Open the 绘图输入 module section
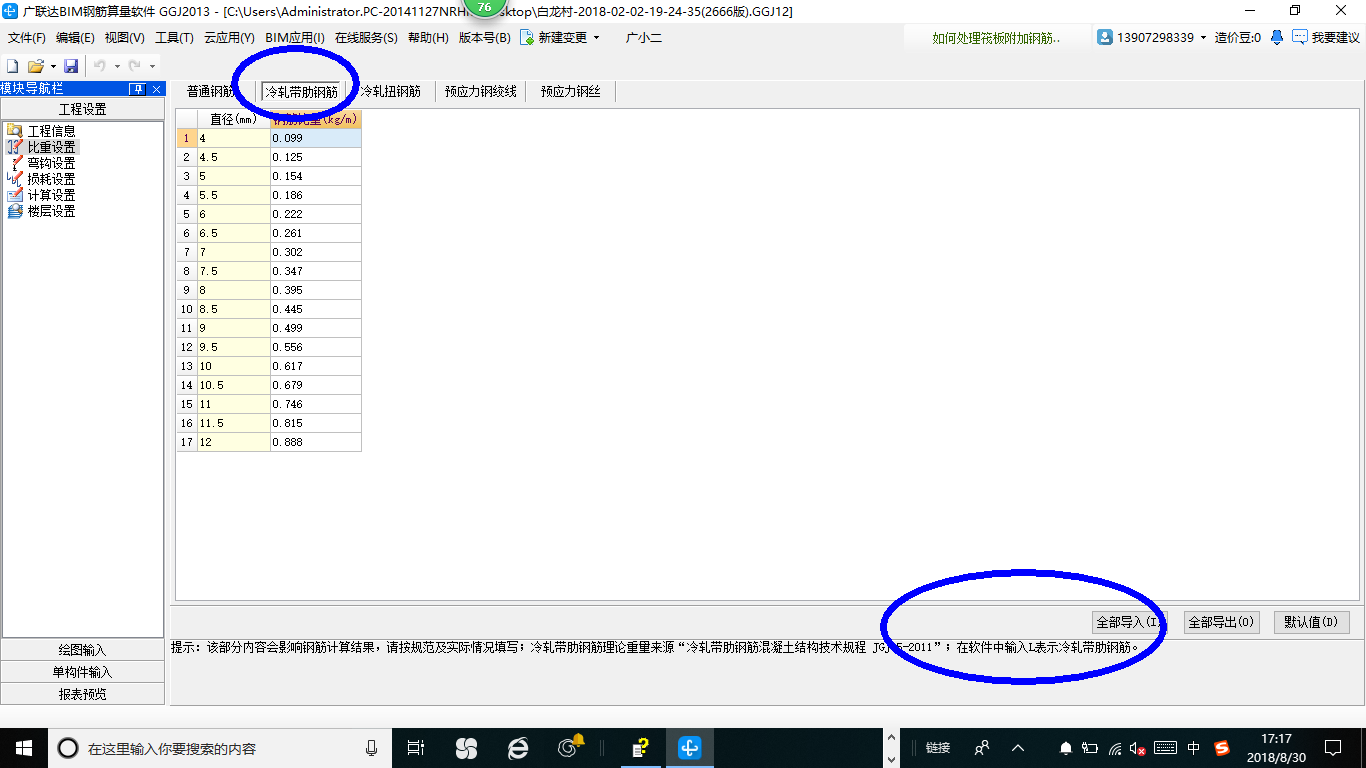Viewport: 1366px width, 768px height. pos(82,650)
